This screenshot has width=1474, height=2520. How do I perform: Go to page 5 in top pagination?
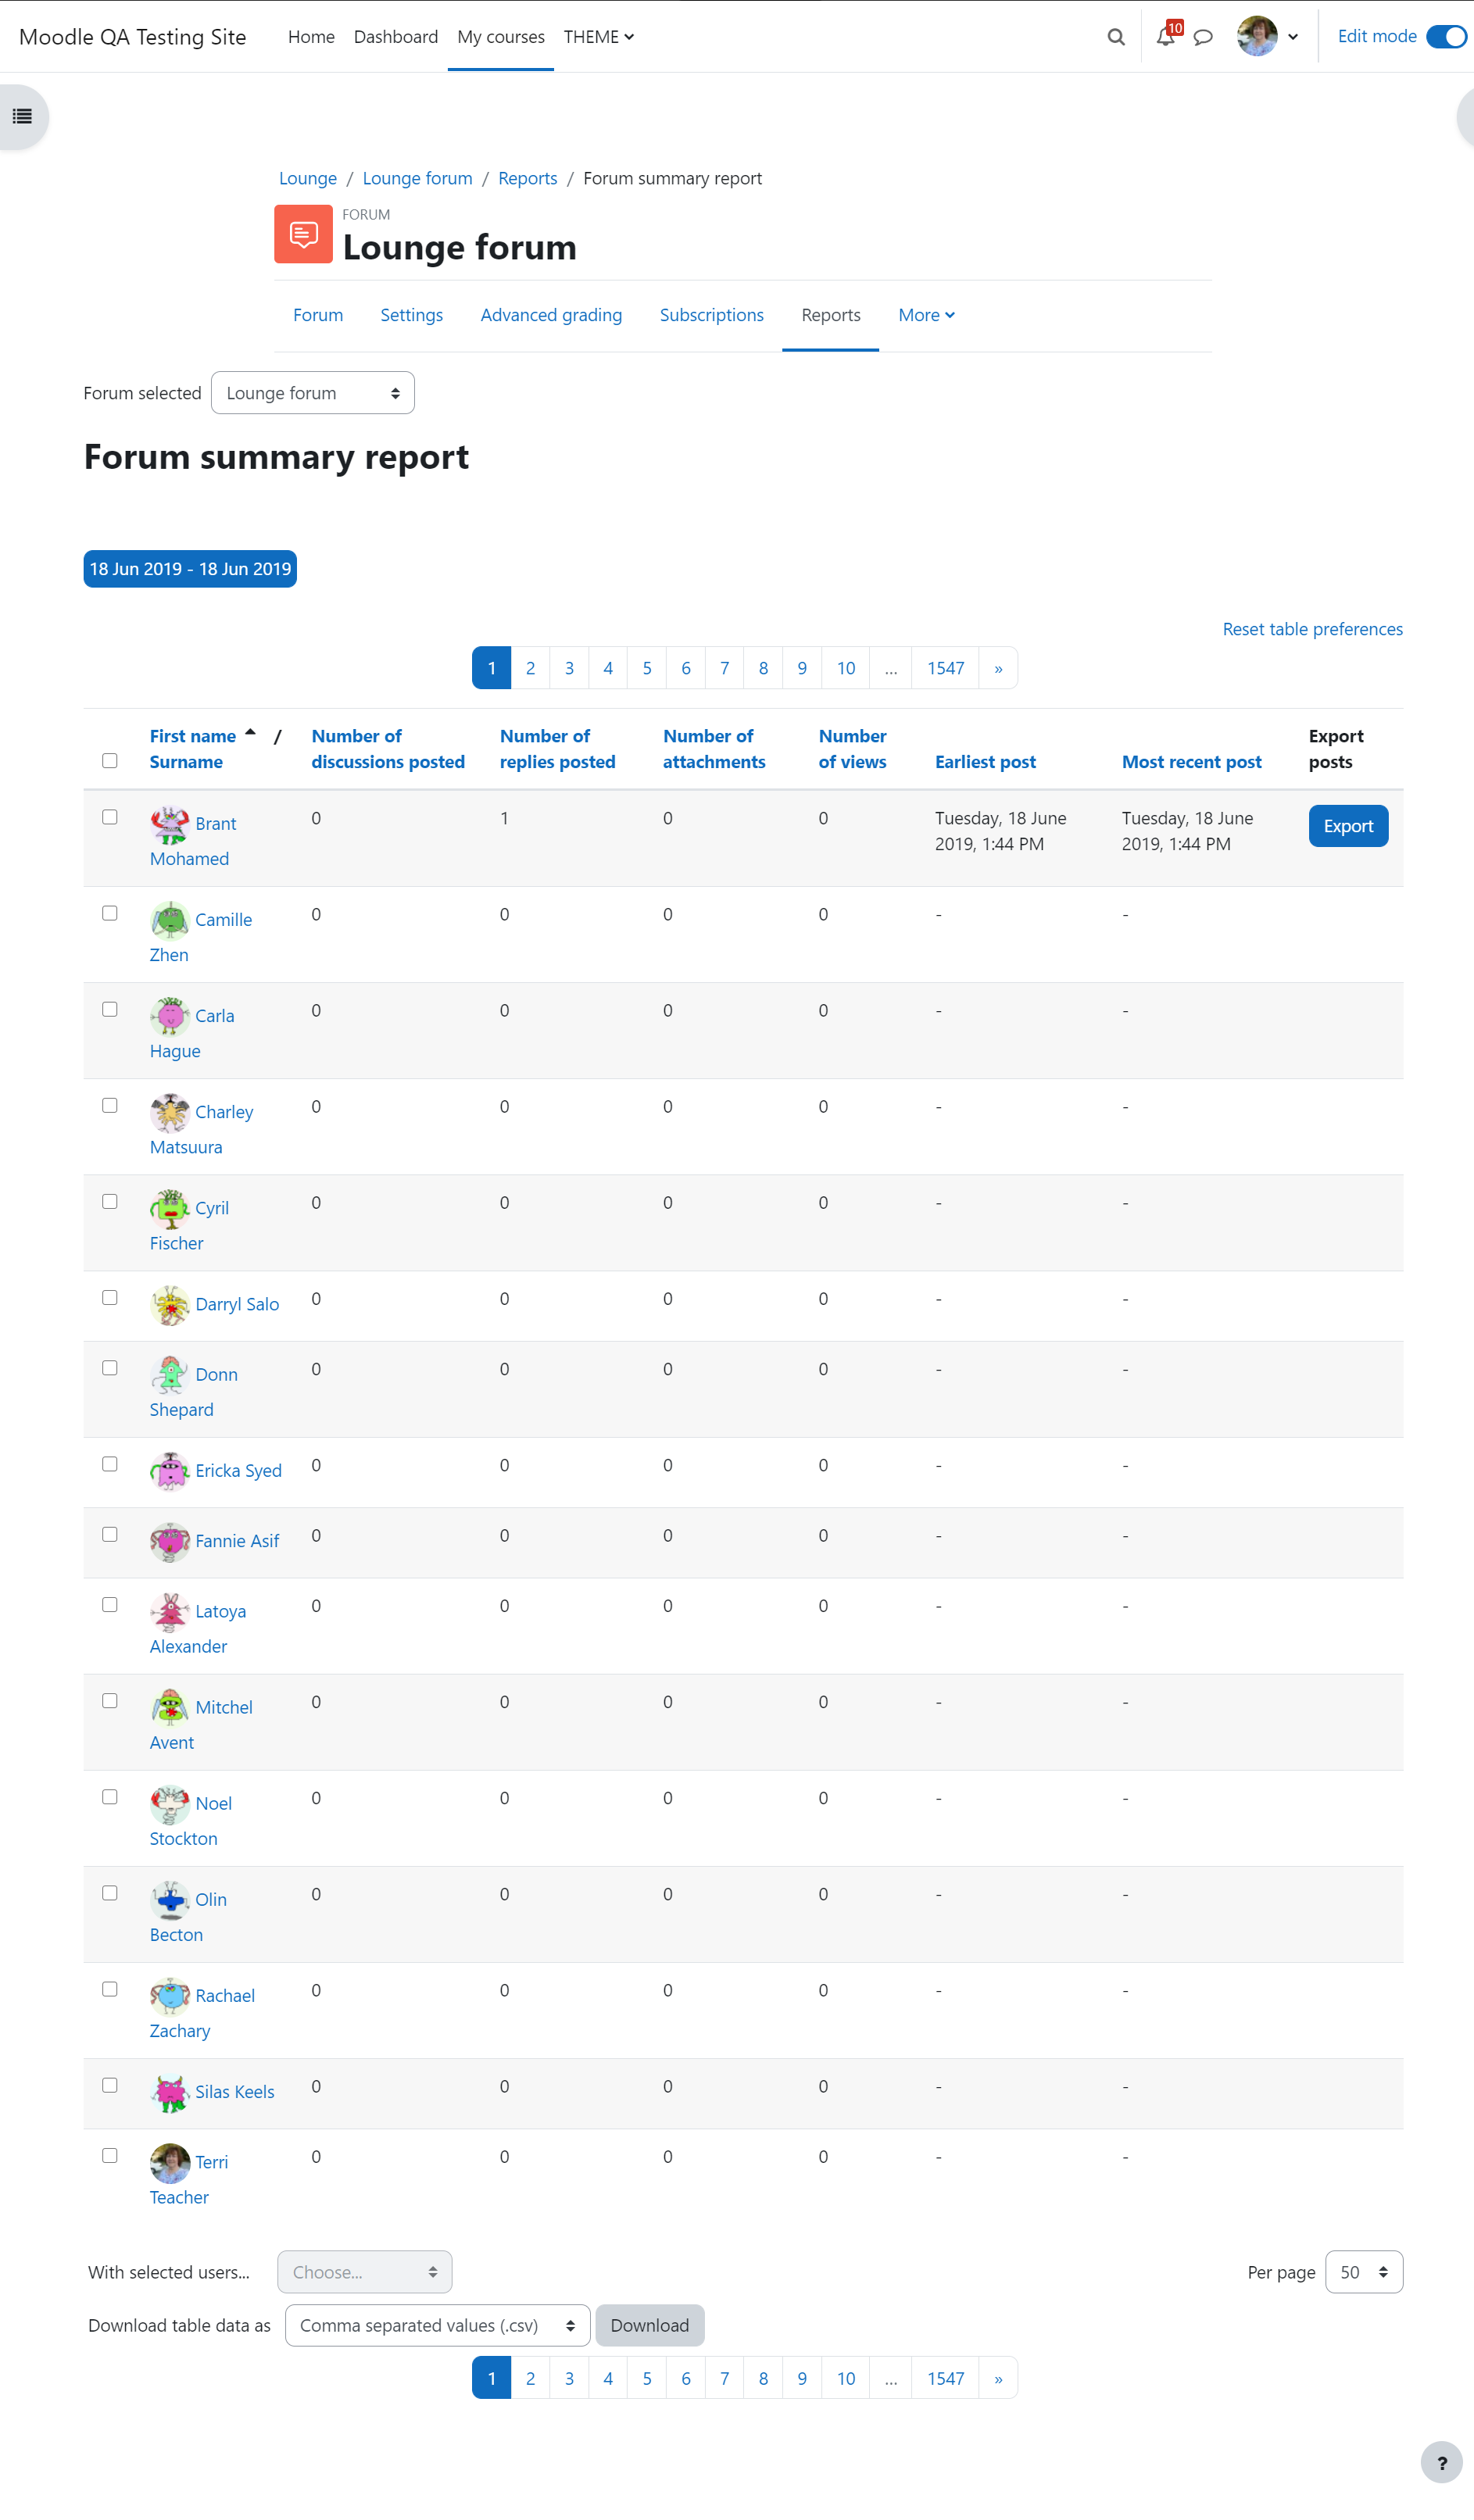click(647, 668)
